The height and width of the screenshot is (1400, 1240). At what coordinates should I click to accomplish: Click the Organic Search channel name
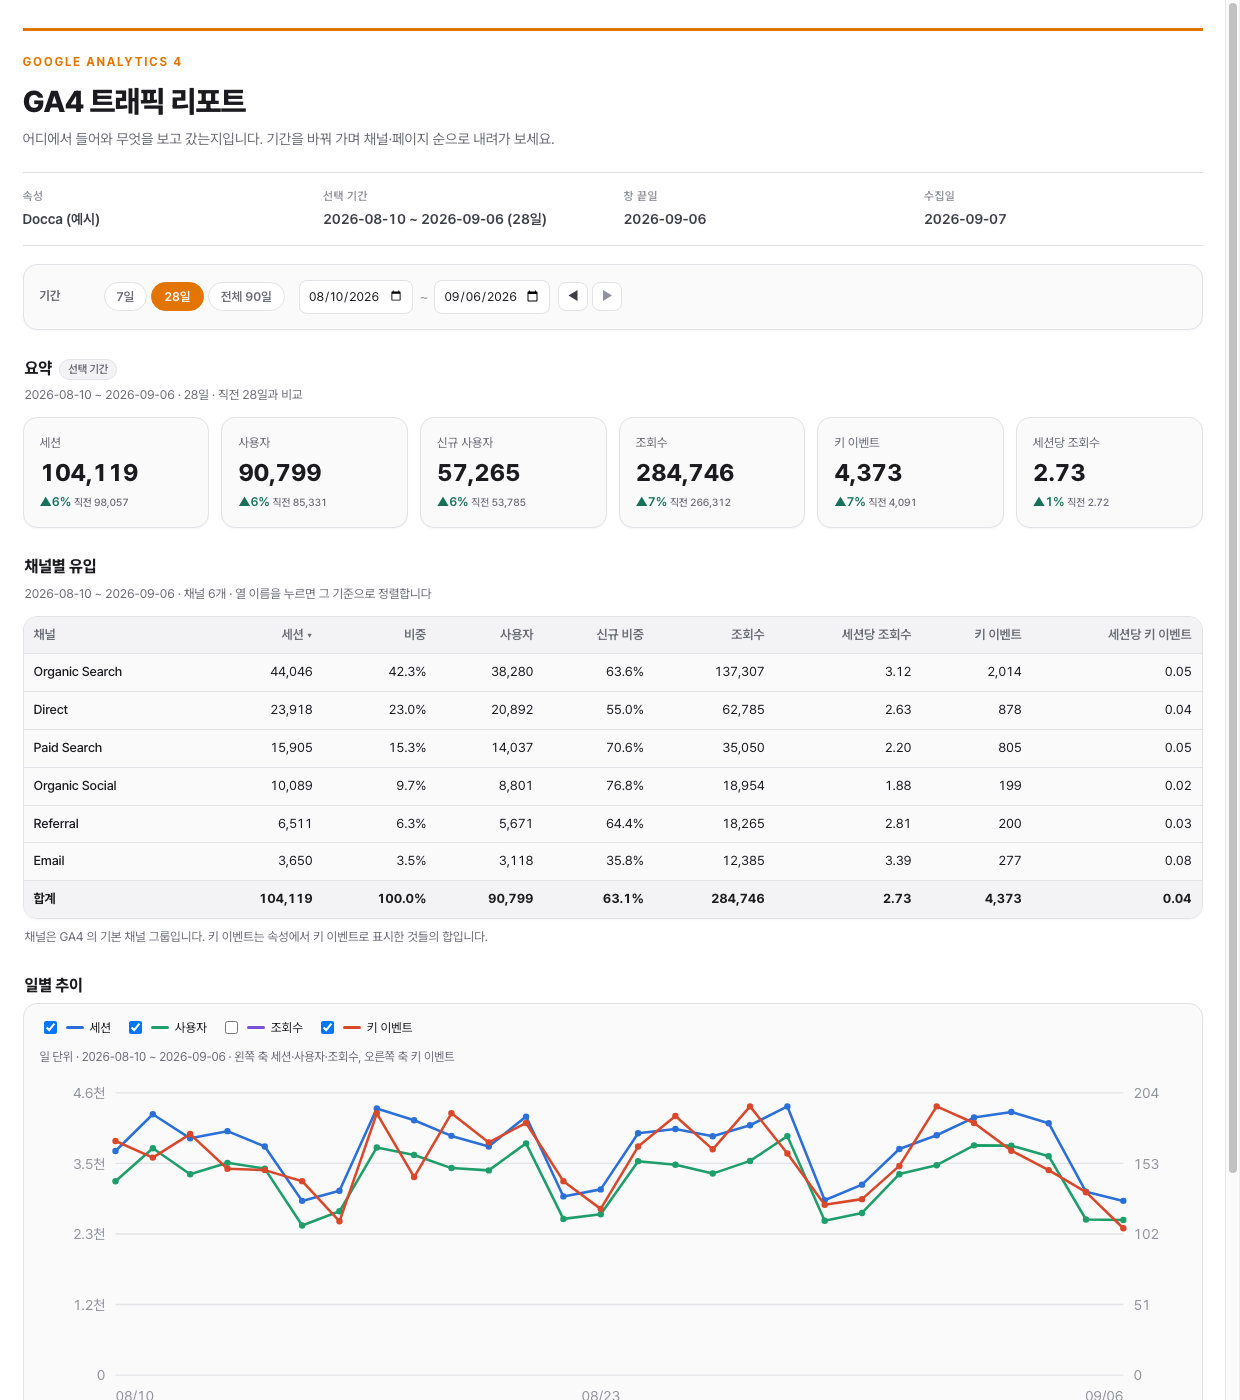tap(78, 672)
